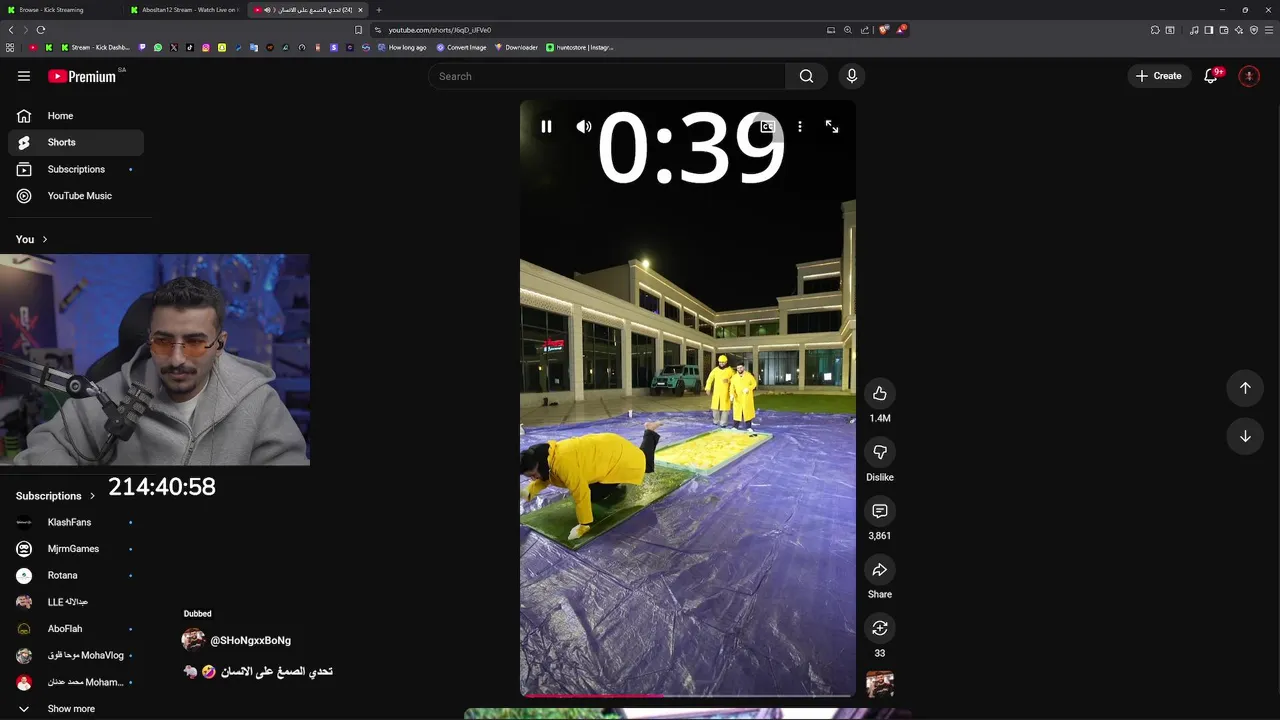Open the MjrmGames channel
Screen dimensions: 1280x720
tap(76, 549)
